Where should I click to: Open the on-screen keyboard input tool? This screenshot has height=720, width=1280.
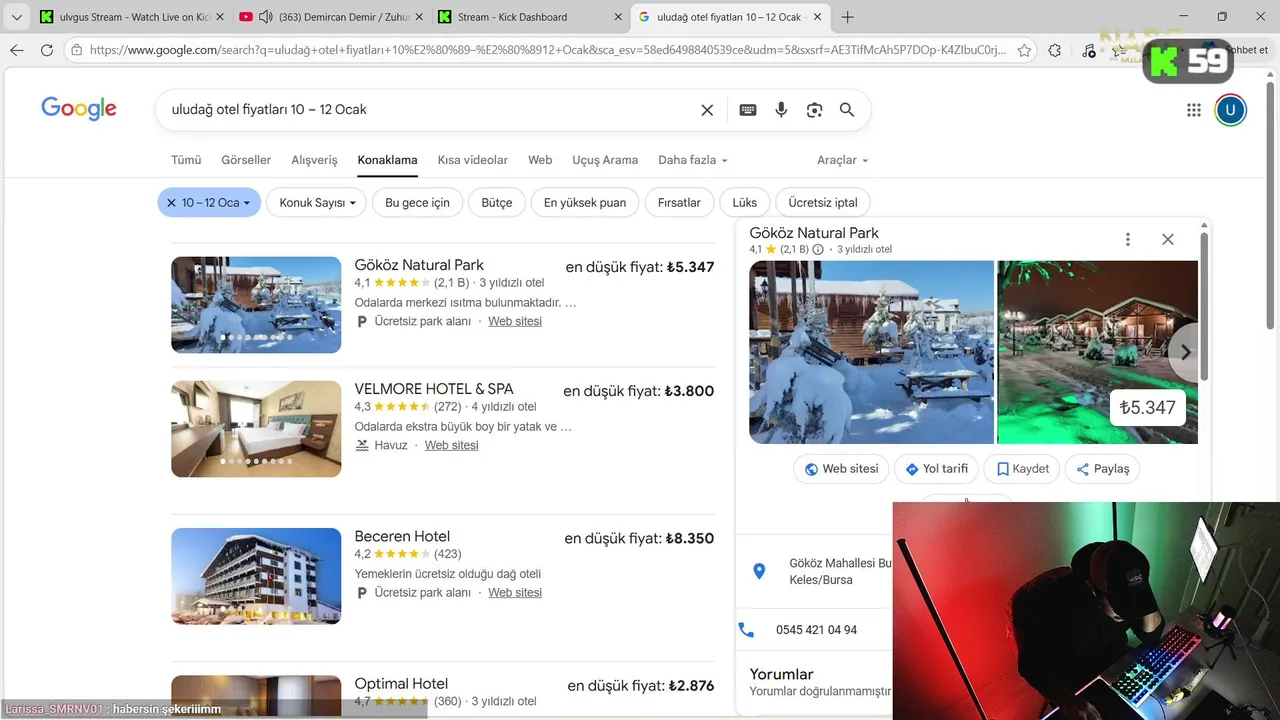(x=748, y=110)
